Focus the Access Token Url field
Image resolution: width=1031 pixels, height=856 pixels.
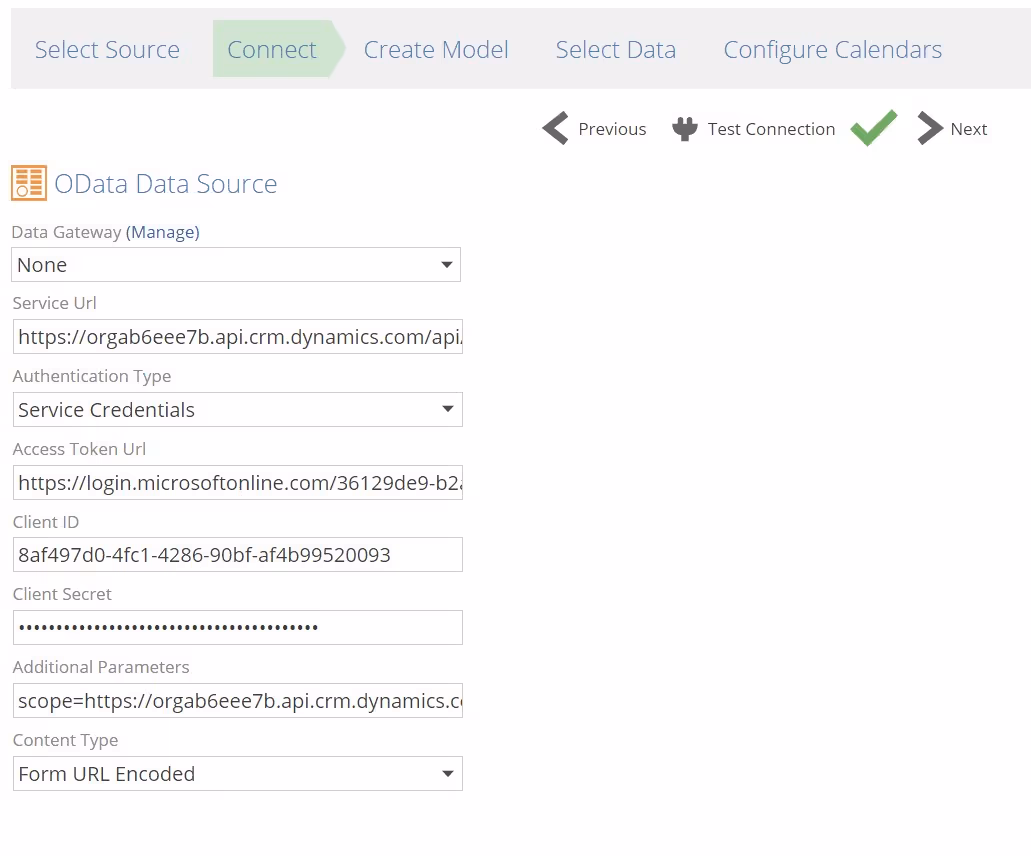pos(238,483)
